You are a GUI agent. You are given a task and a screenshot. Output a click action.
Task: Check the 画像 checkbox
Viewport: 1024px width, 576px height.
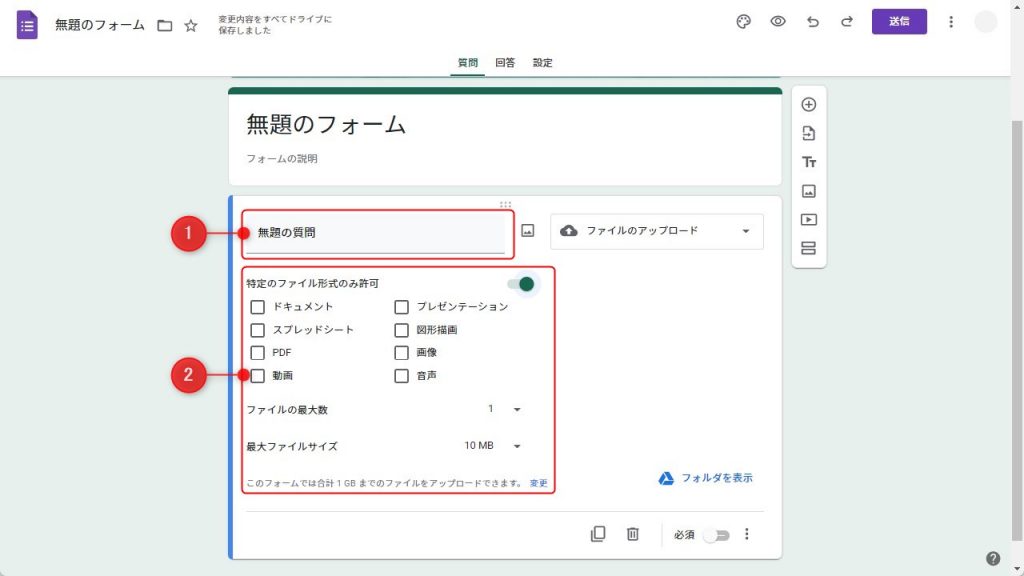[x=401, y=353]
